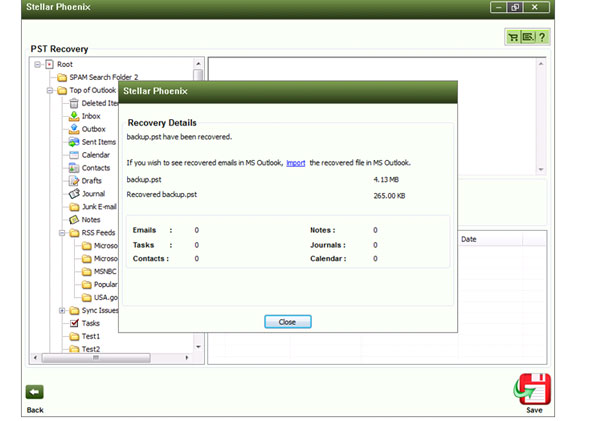Click the Sync Issues folder icon
590x421 pixels.
pyautogui.click(x=74, y=310)
